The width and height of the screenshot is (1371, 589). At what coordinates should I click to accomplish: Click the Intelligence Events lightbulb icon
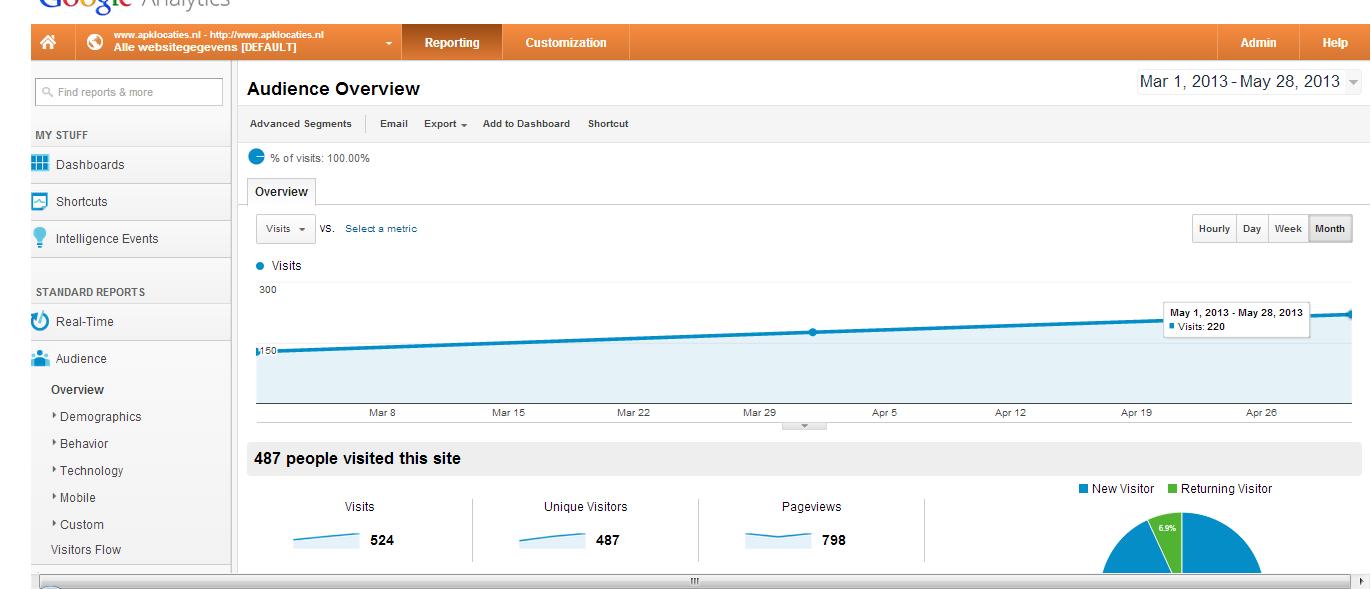tap(40, 238)
